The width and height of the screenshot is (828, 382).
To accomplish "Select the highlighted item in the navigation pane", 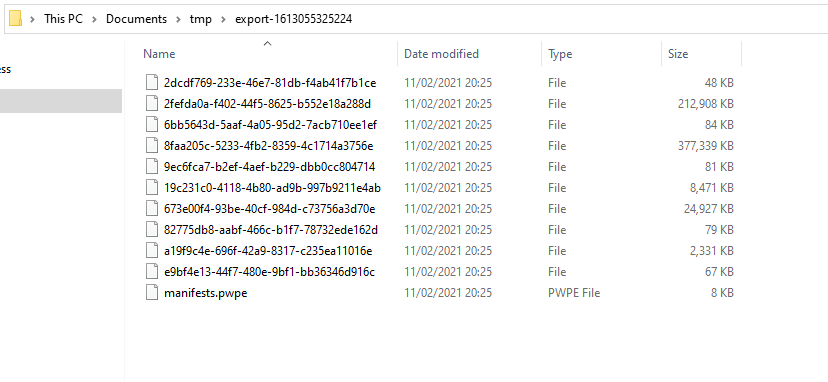I will [61, 101].
